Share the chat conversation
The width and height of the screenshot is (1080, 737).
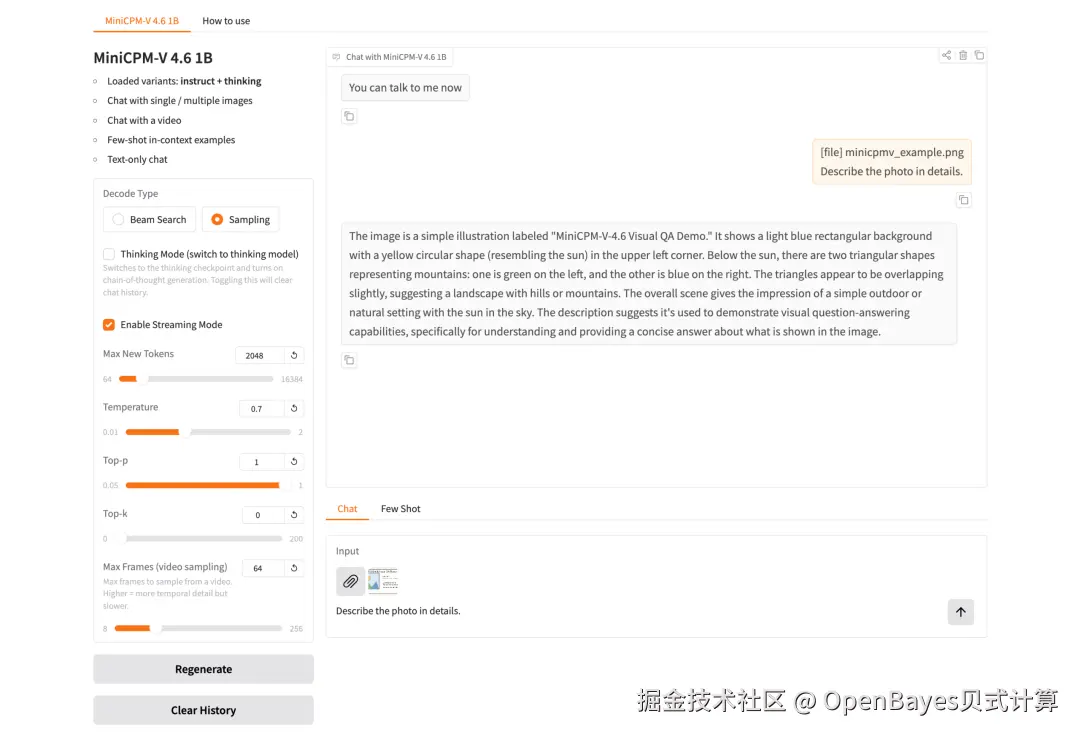tap(946, 55)
